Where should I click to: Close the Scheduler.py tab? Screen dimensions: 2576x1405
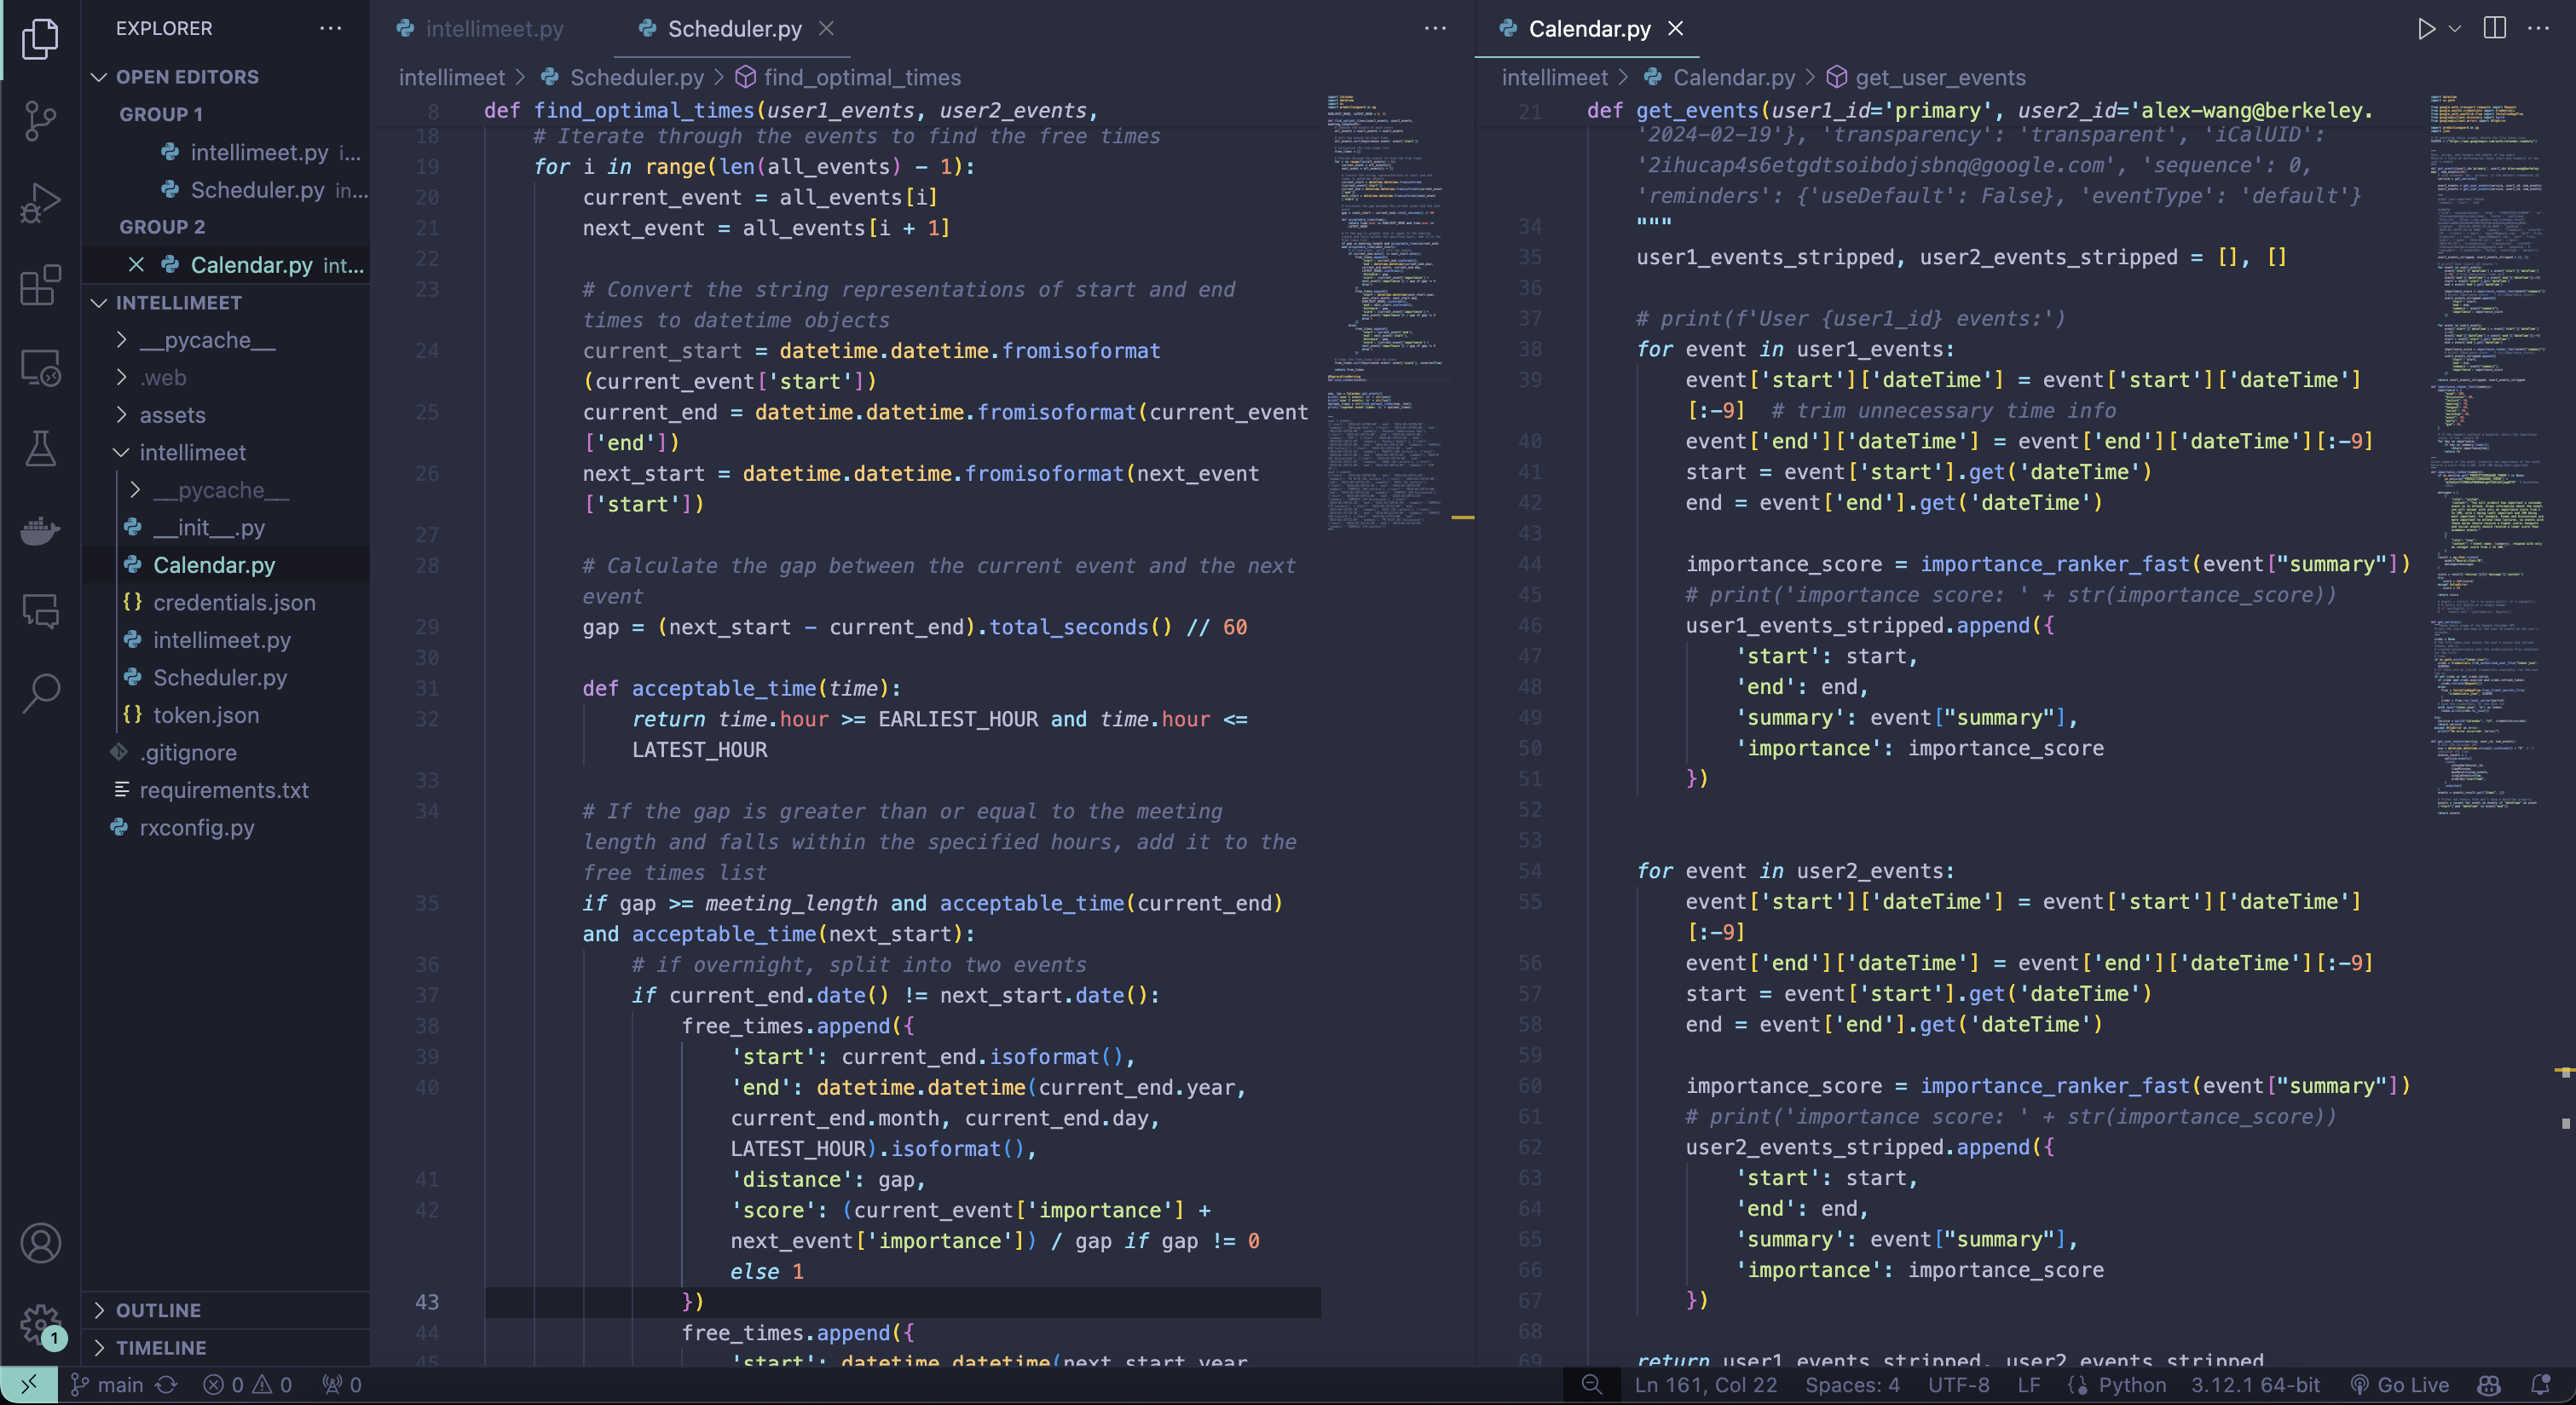[826, 29]
